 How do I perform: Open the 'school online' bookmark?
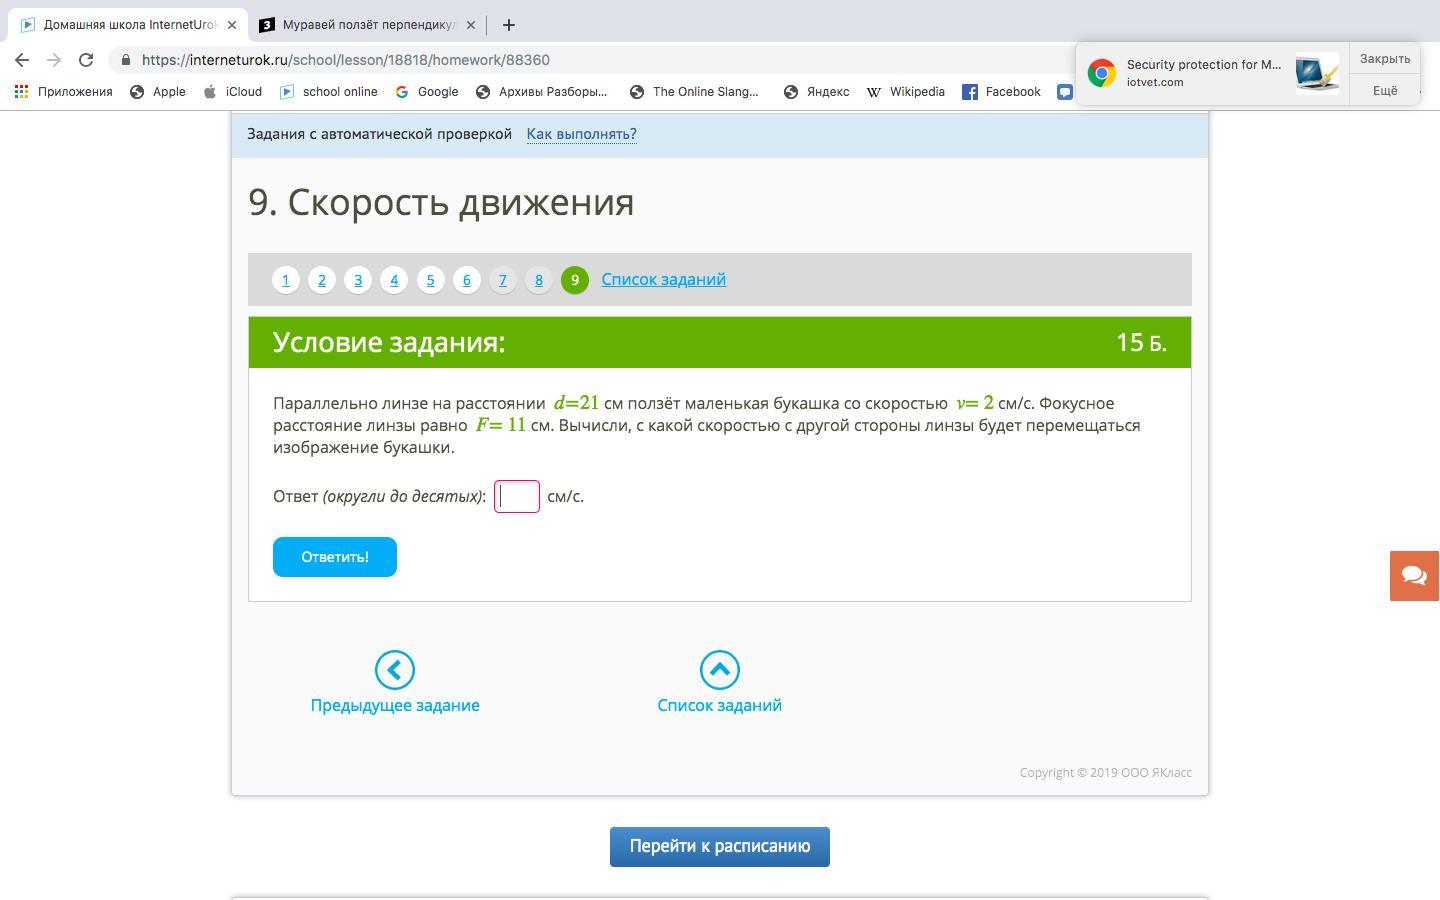pyautogui.click(x=328, y=92)
